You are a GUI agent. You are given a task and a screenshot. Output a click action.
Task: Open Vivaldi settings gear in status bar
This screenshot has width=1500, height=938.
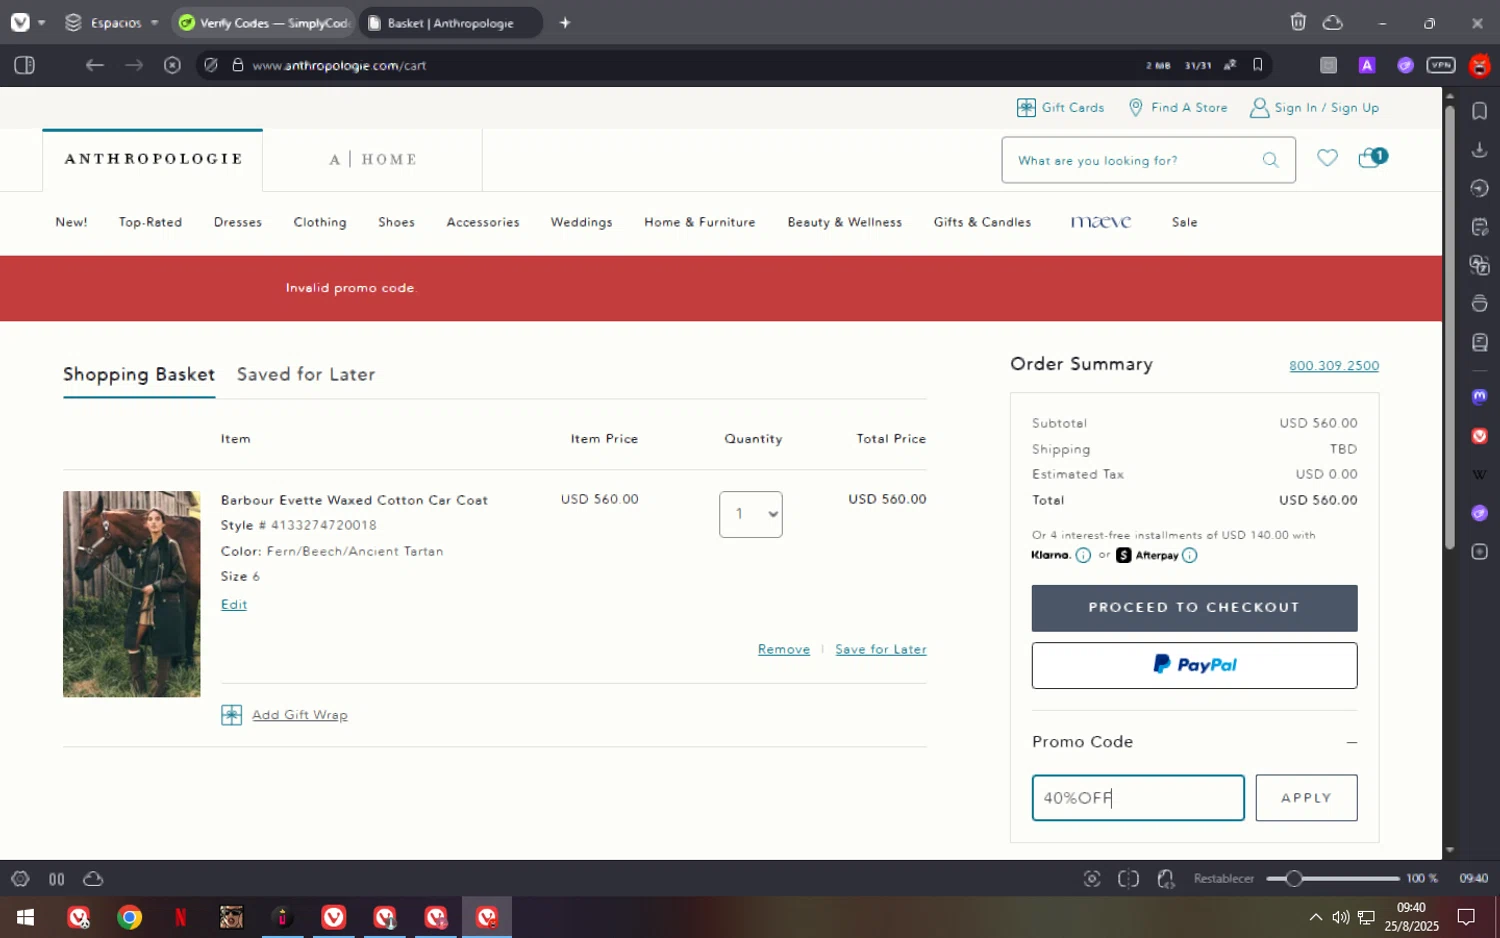(x=20, y=879)
